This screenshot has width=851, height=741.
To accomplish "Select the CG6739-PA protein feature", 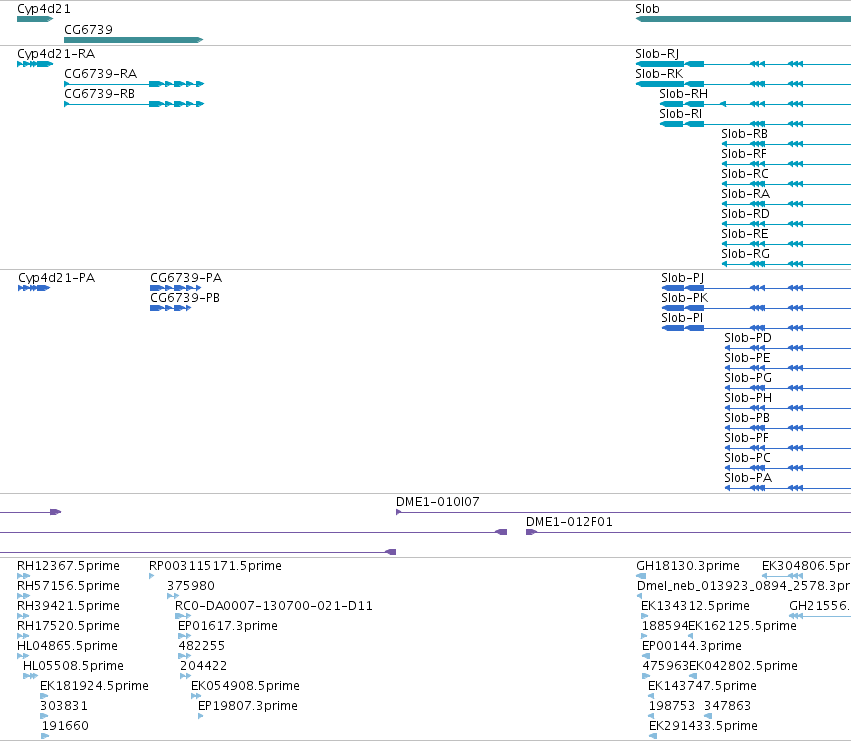I will pyautogui.click(x=175, y=288).
